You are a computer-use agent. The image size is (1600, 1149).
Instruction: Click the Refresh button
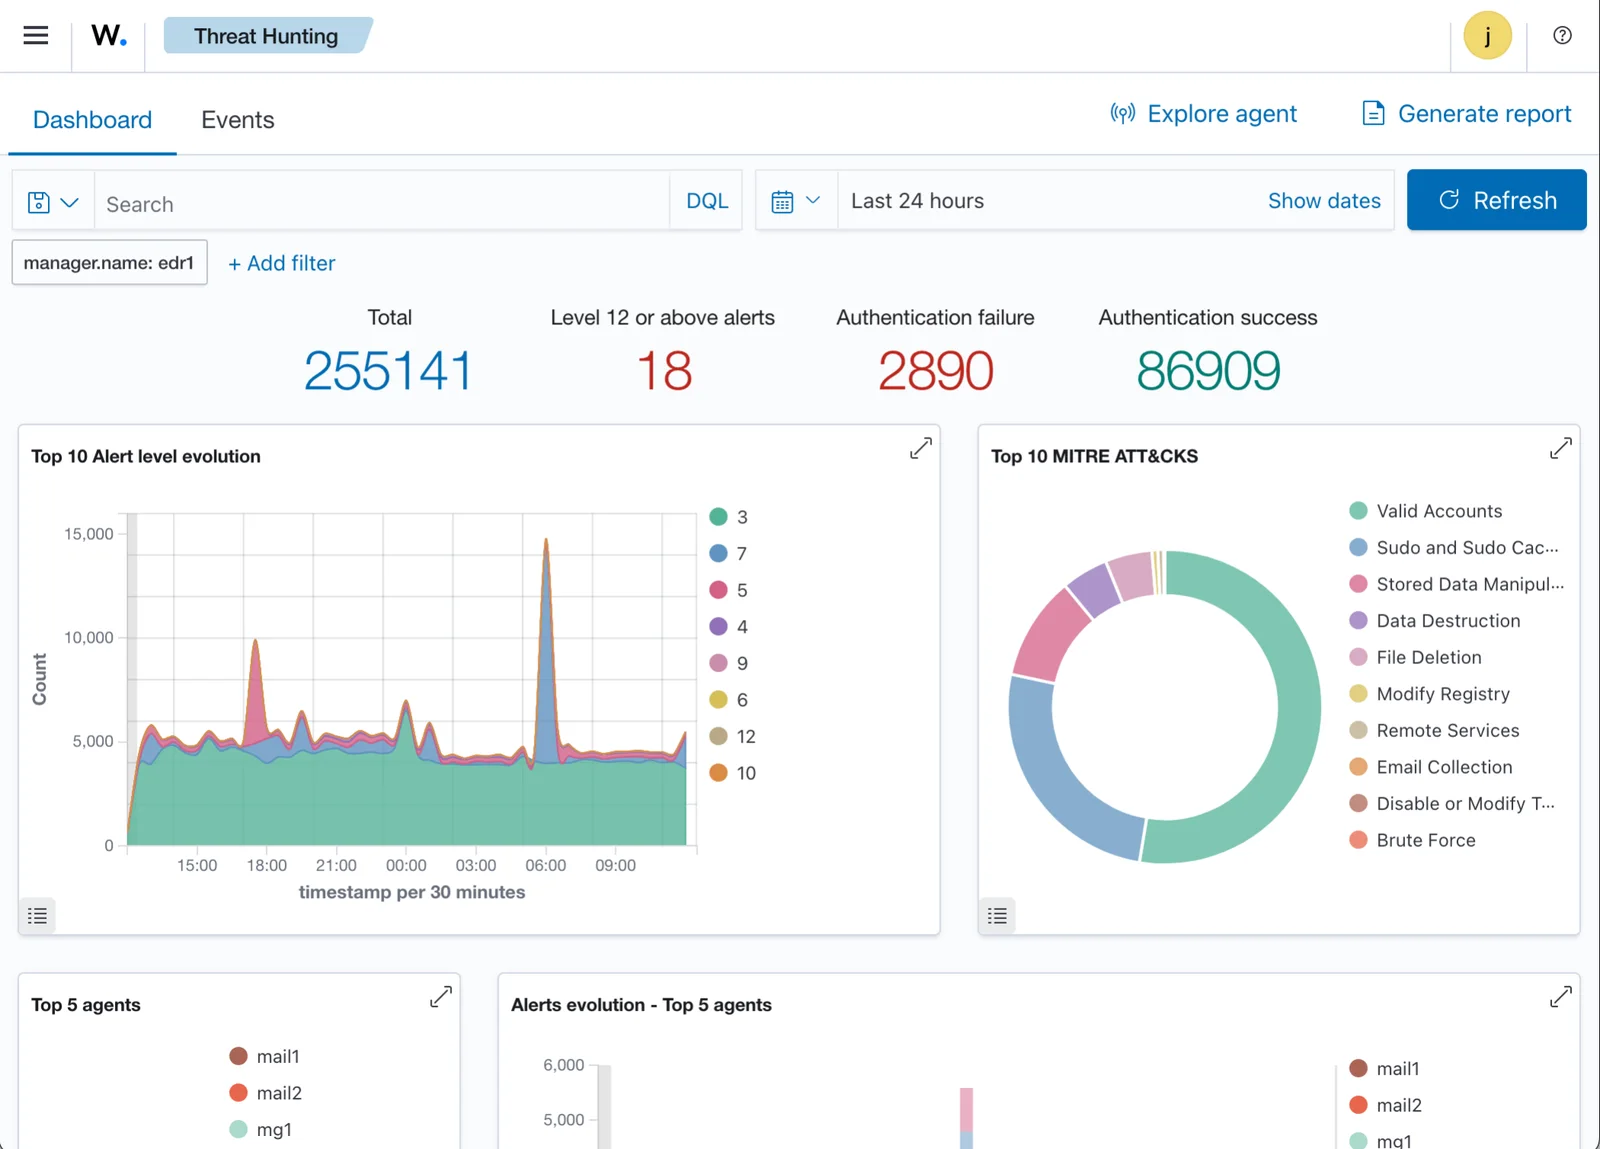tap(1496, 200)
